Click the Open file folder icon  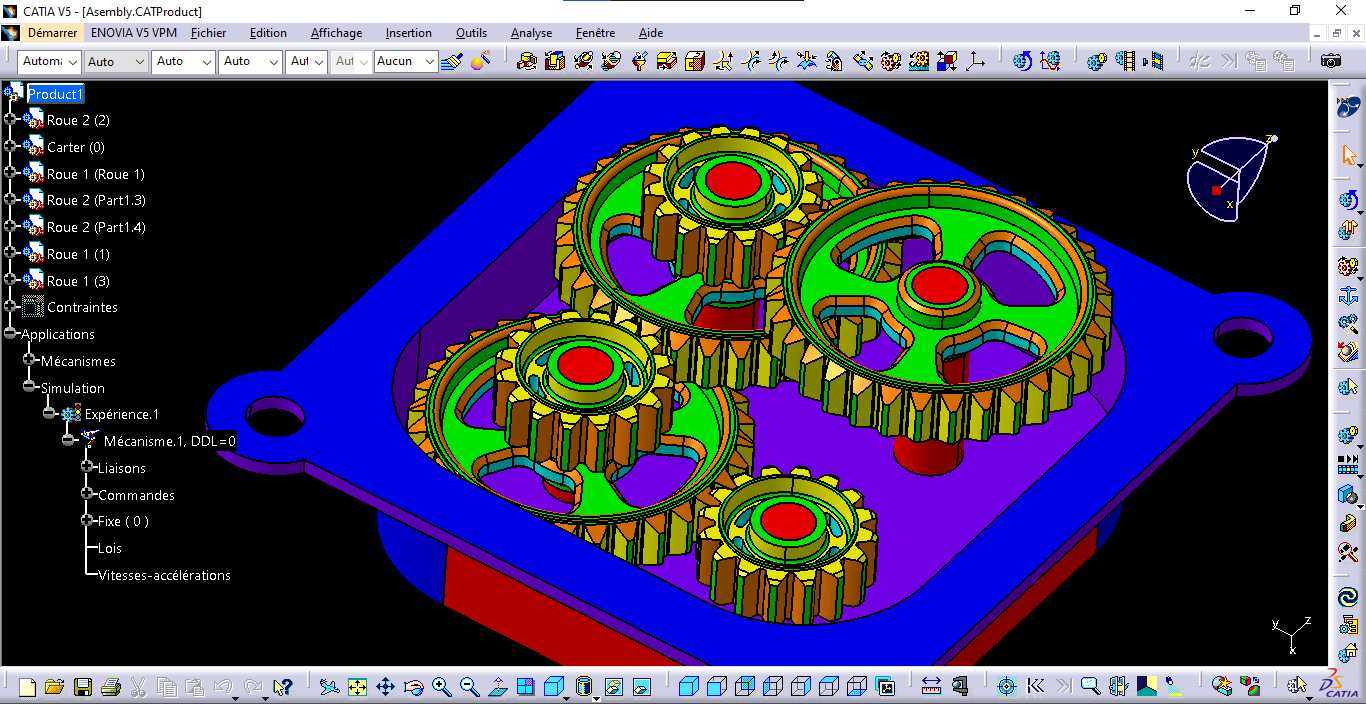(x=54, y=687)
